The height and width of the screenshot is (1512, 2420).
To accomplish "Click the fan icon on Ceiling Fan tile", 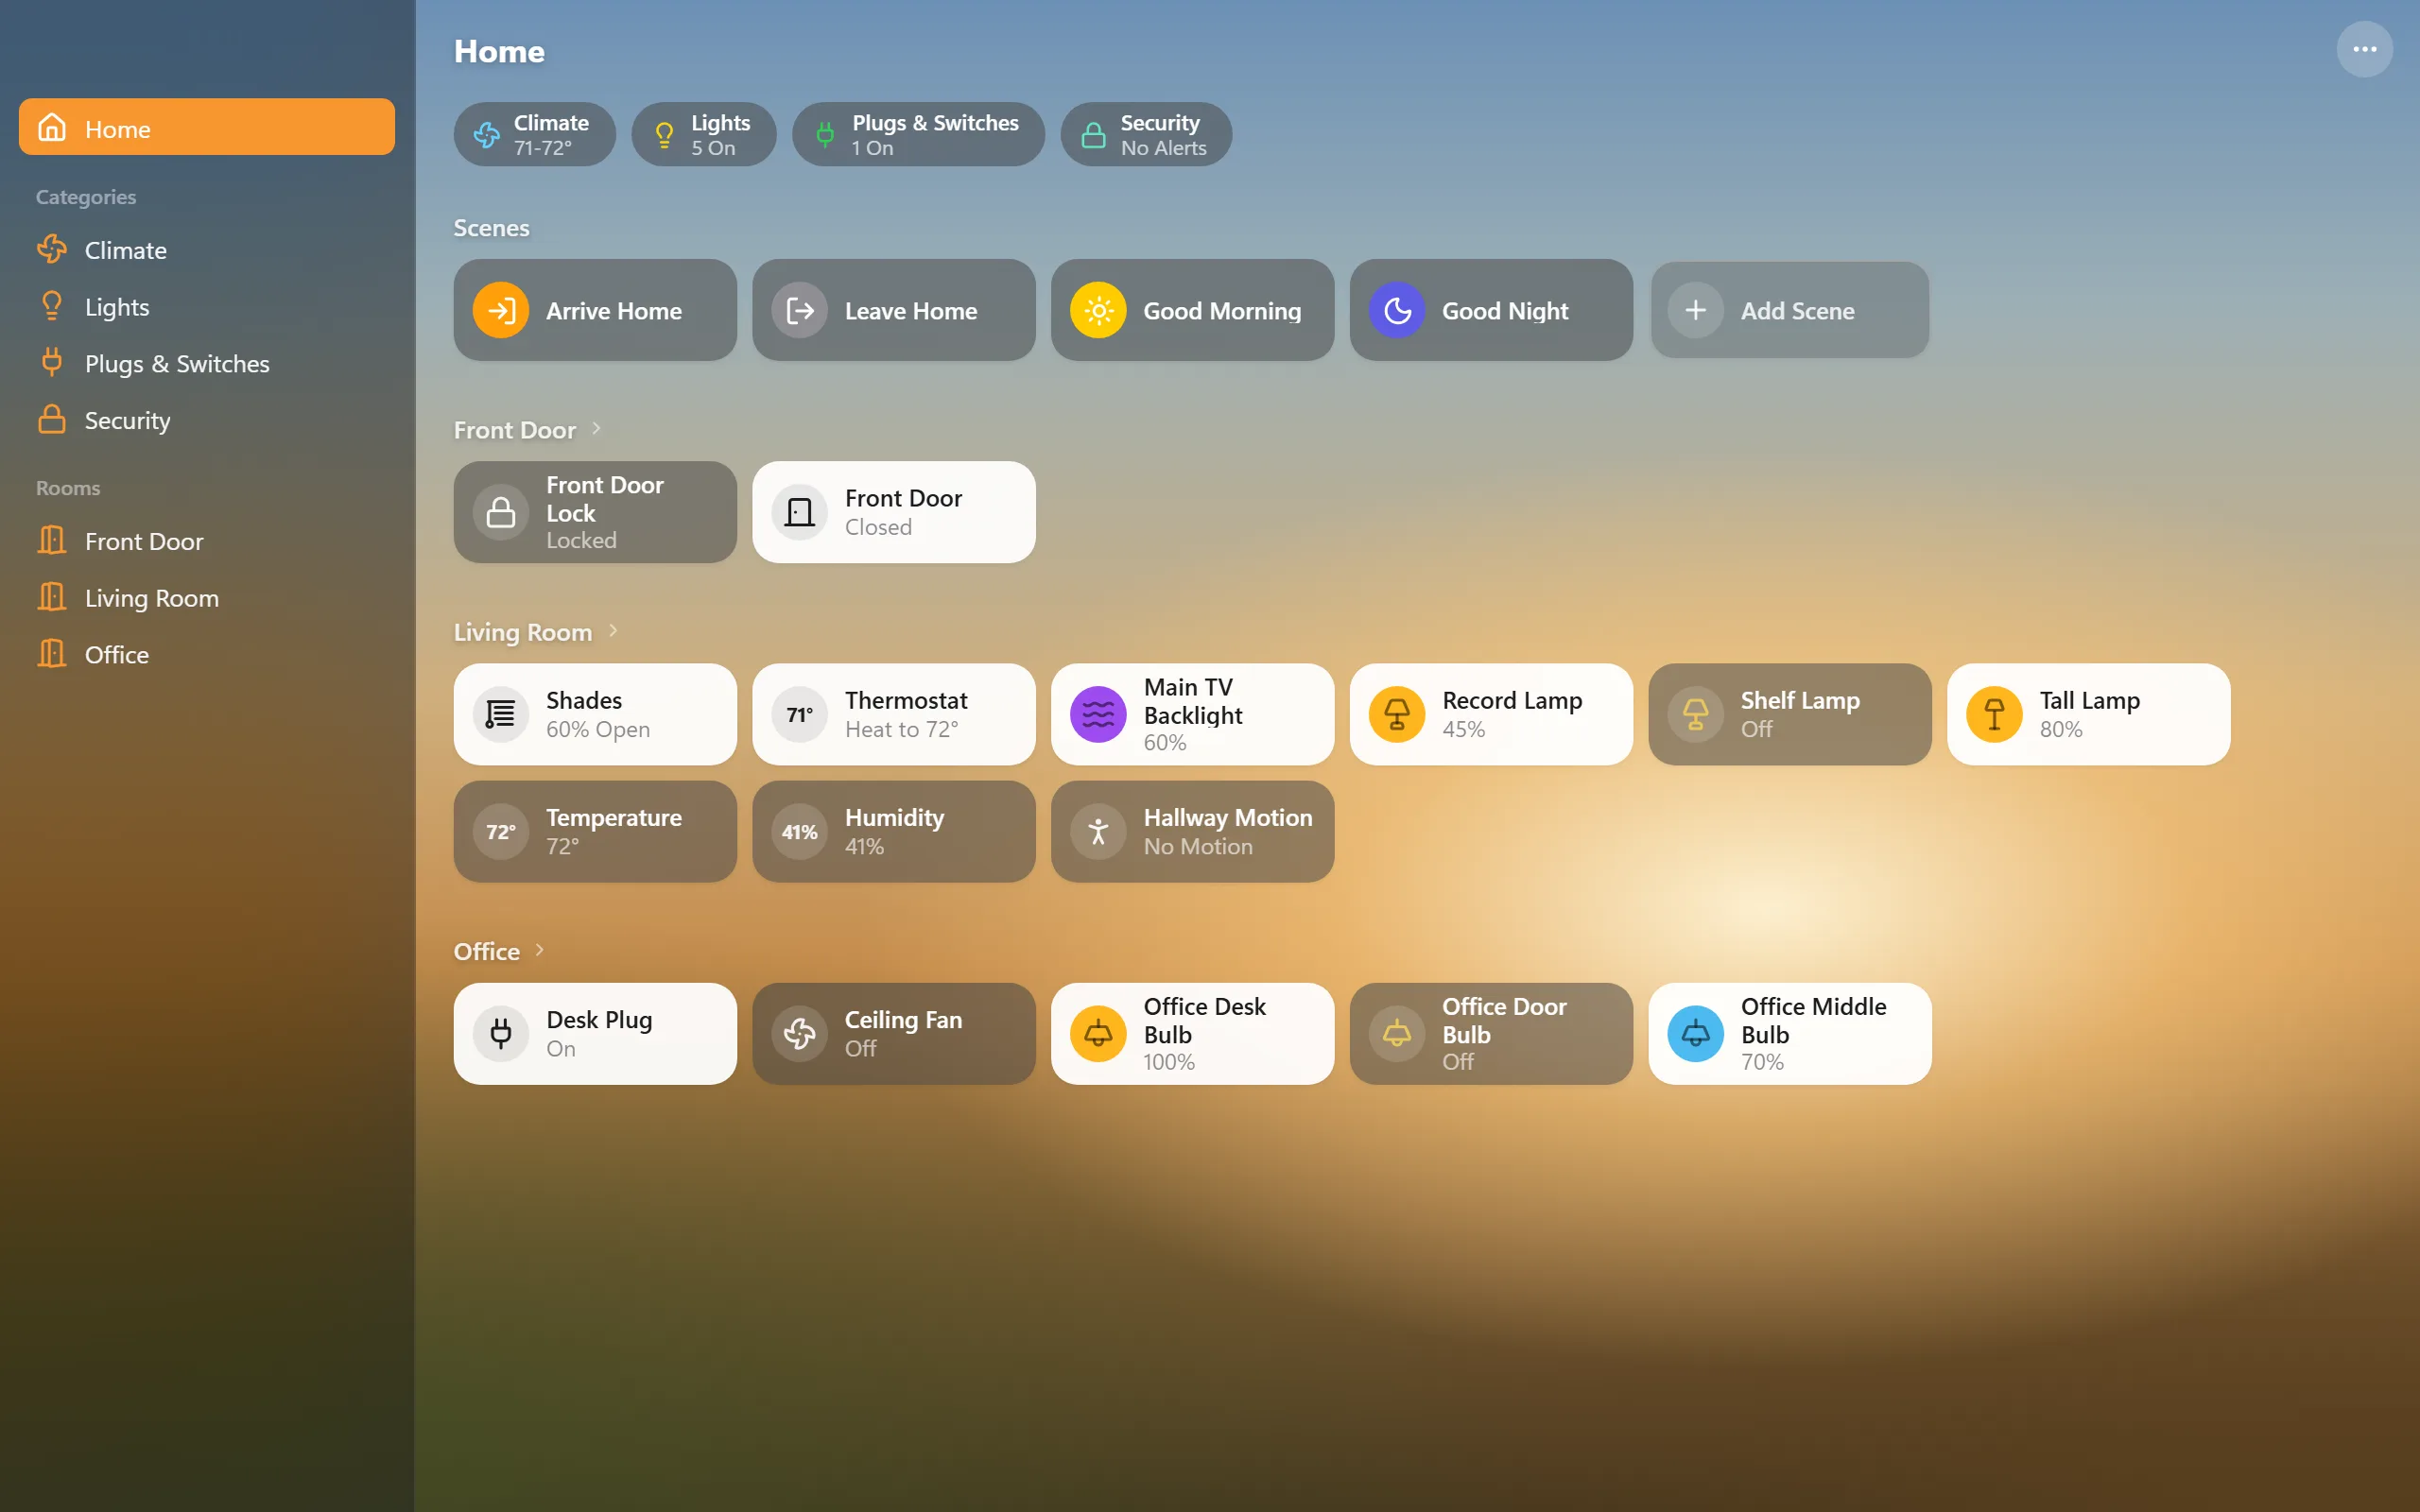I will [x=800, y=1033].
